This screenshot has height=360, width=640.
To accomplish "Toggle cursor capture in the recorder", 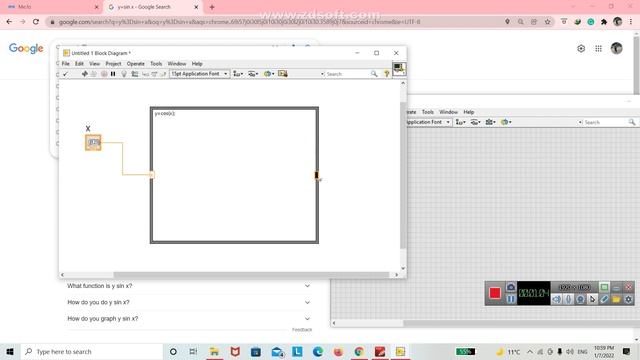I will coord(592,299).
